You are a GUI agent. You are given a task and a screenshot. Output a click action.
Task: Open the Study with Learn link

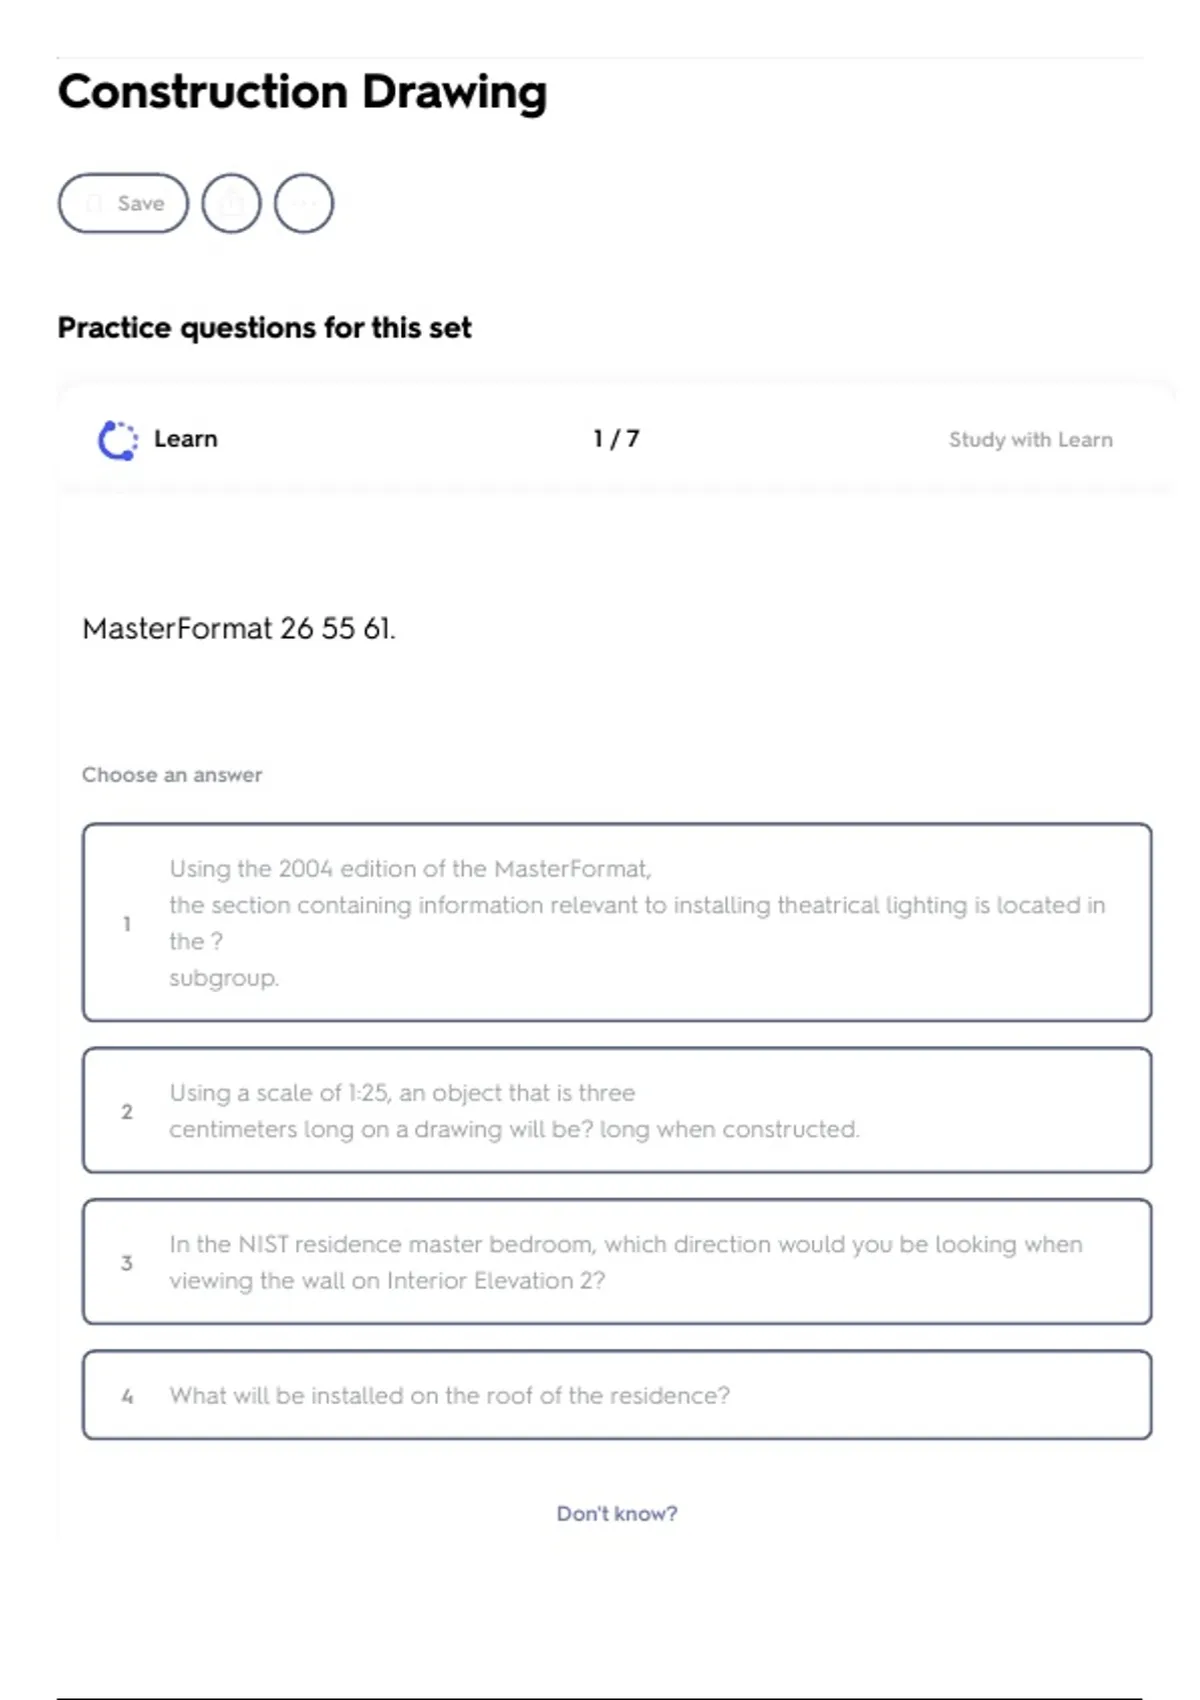click(1030, 440)
